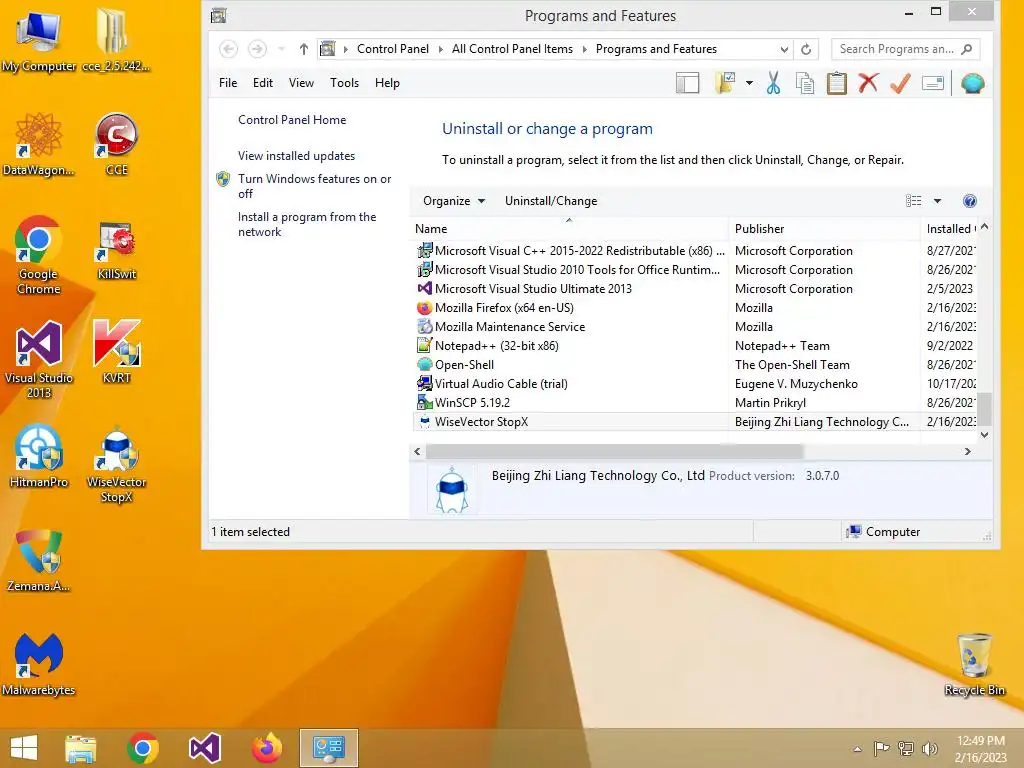Click the orange checkmark Properties icon
Screen dimensions: 1024x768
900,84
